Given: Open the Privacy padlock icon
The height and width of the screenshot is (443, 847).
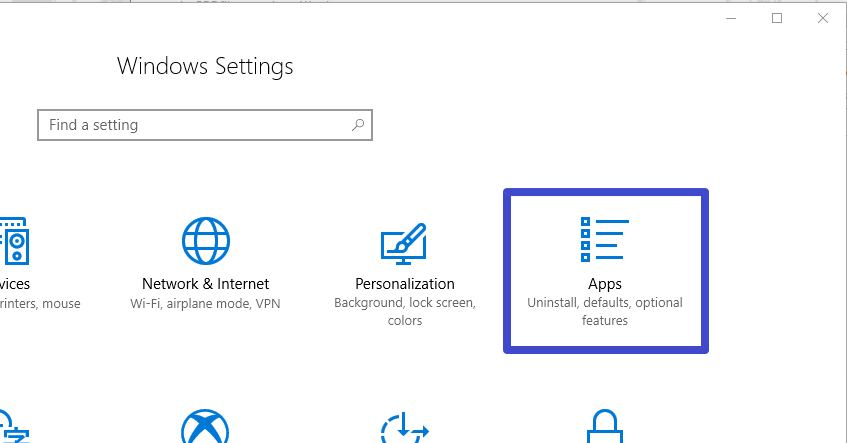Looking at the screenshot, I should pyautogui.click(x=605, y=428).
